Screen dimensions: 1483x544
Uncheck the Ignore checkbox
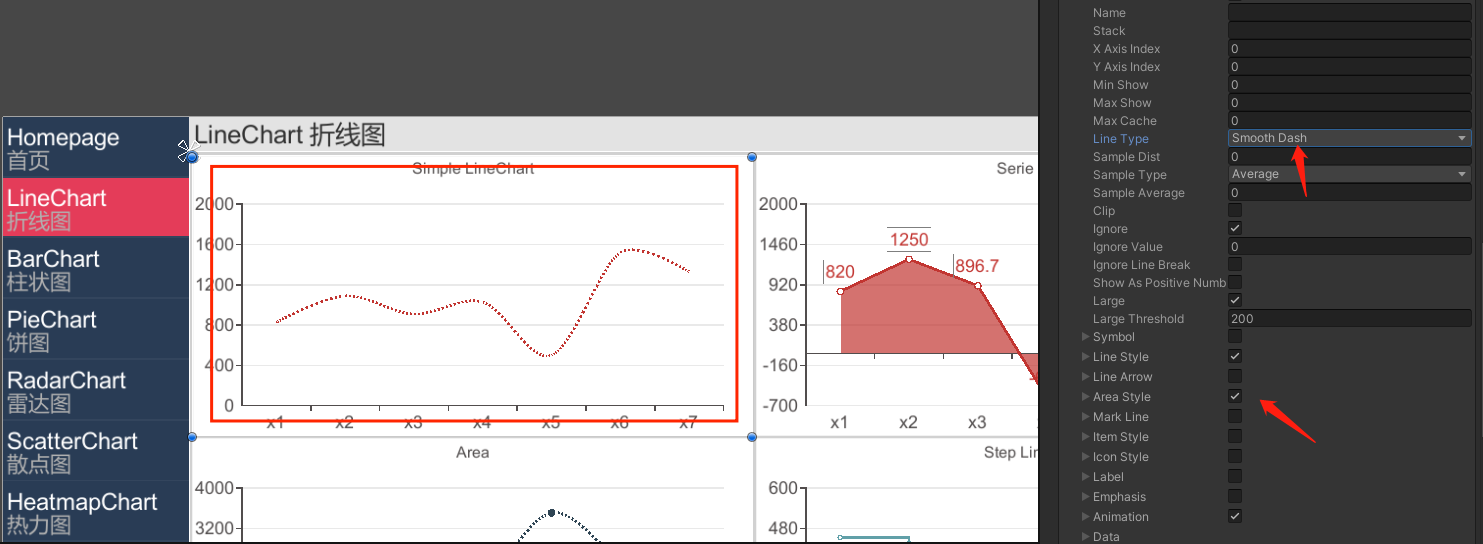1235,228
